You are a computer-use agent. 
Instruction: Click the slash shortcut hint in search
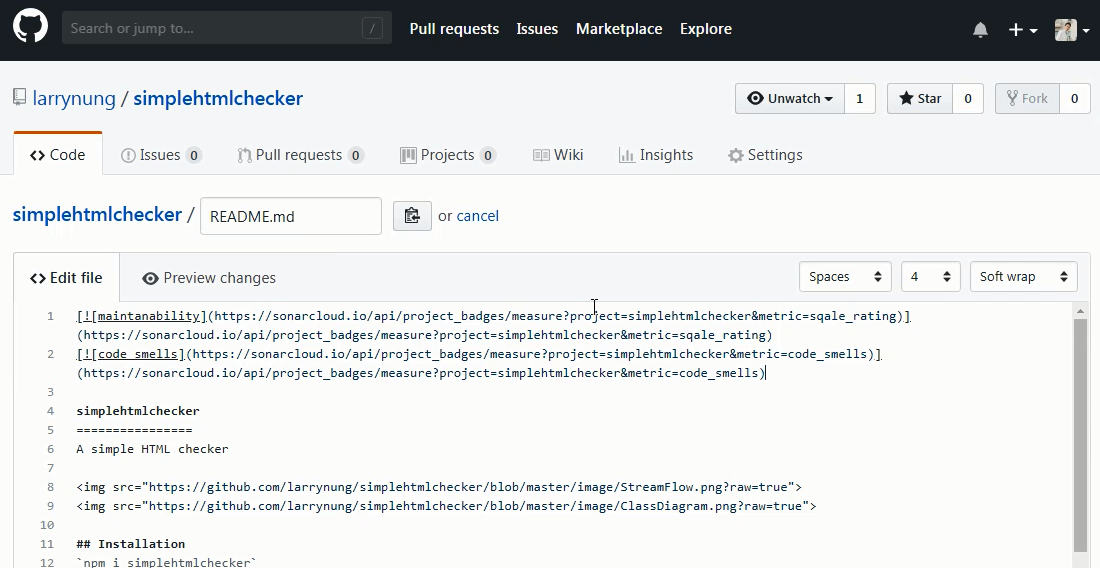372,29
